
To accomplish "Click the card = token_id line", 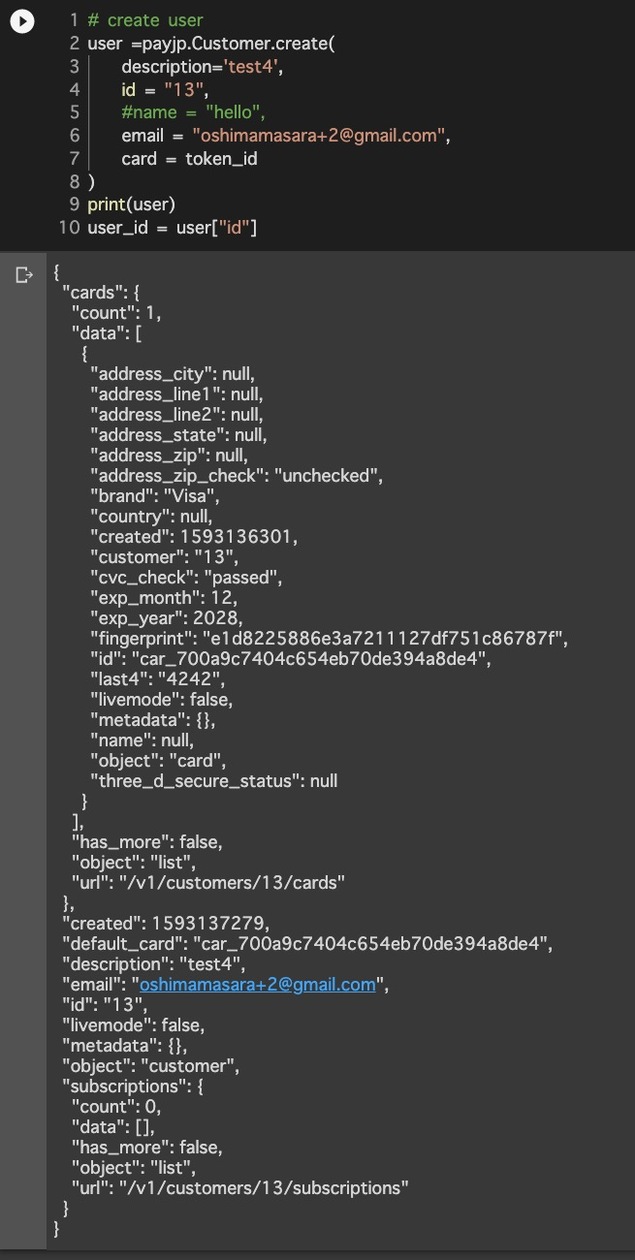I will click(x=190, y=158).
